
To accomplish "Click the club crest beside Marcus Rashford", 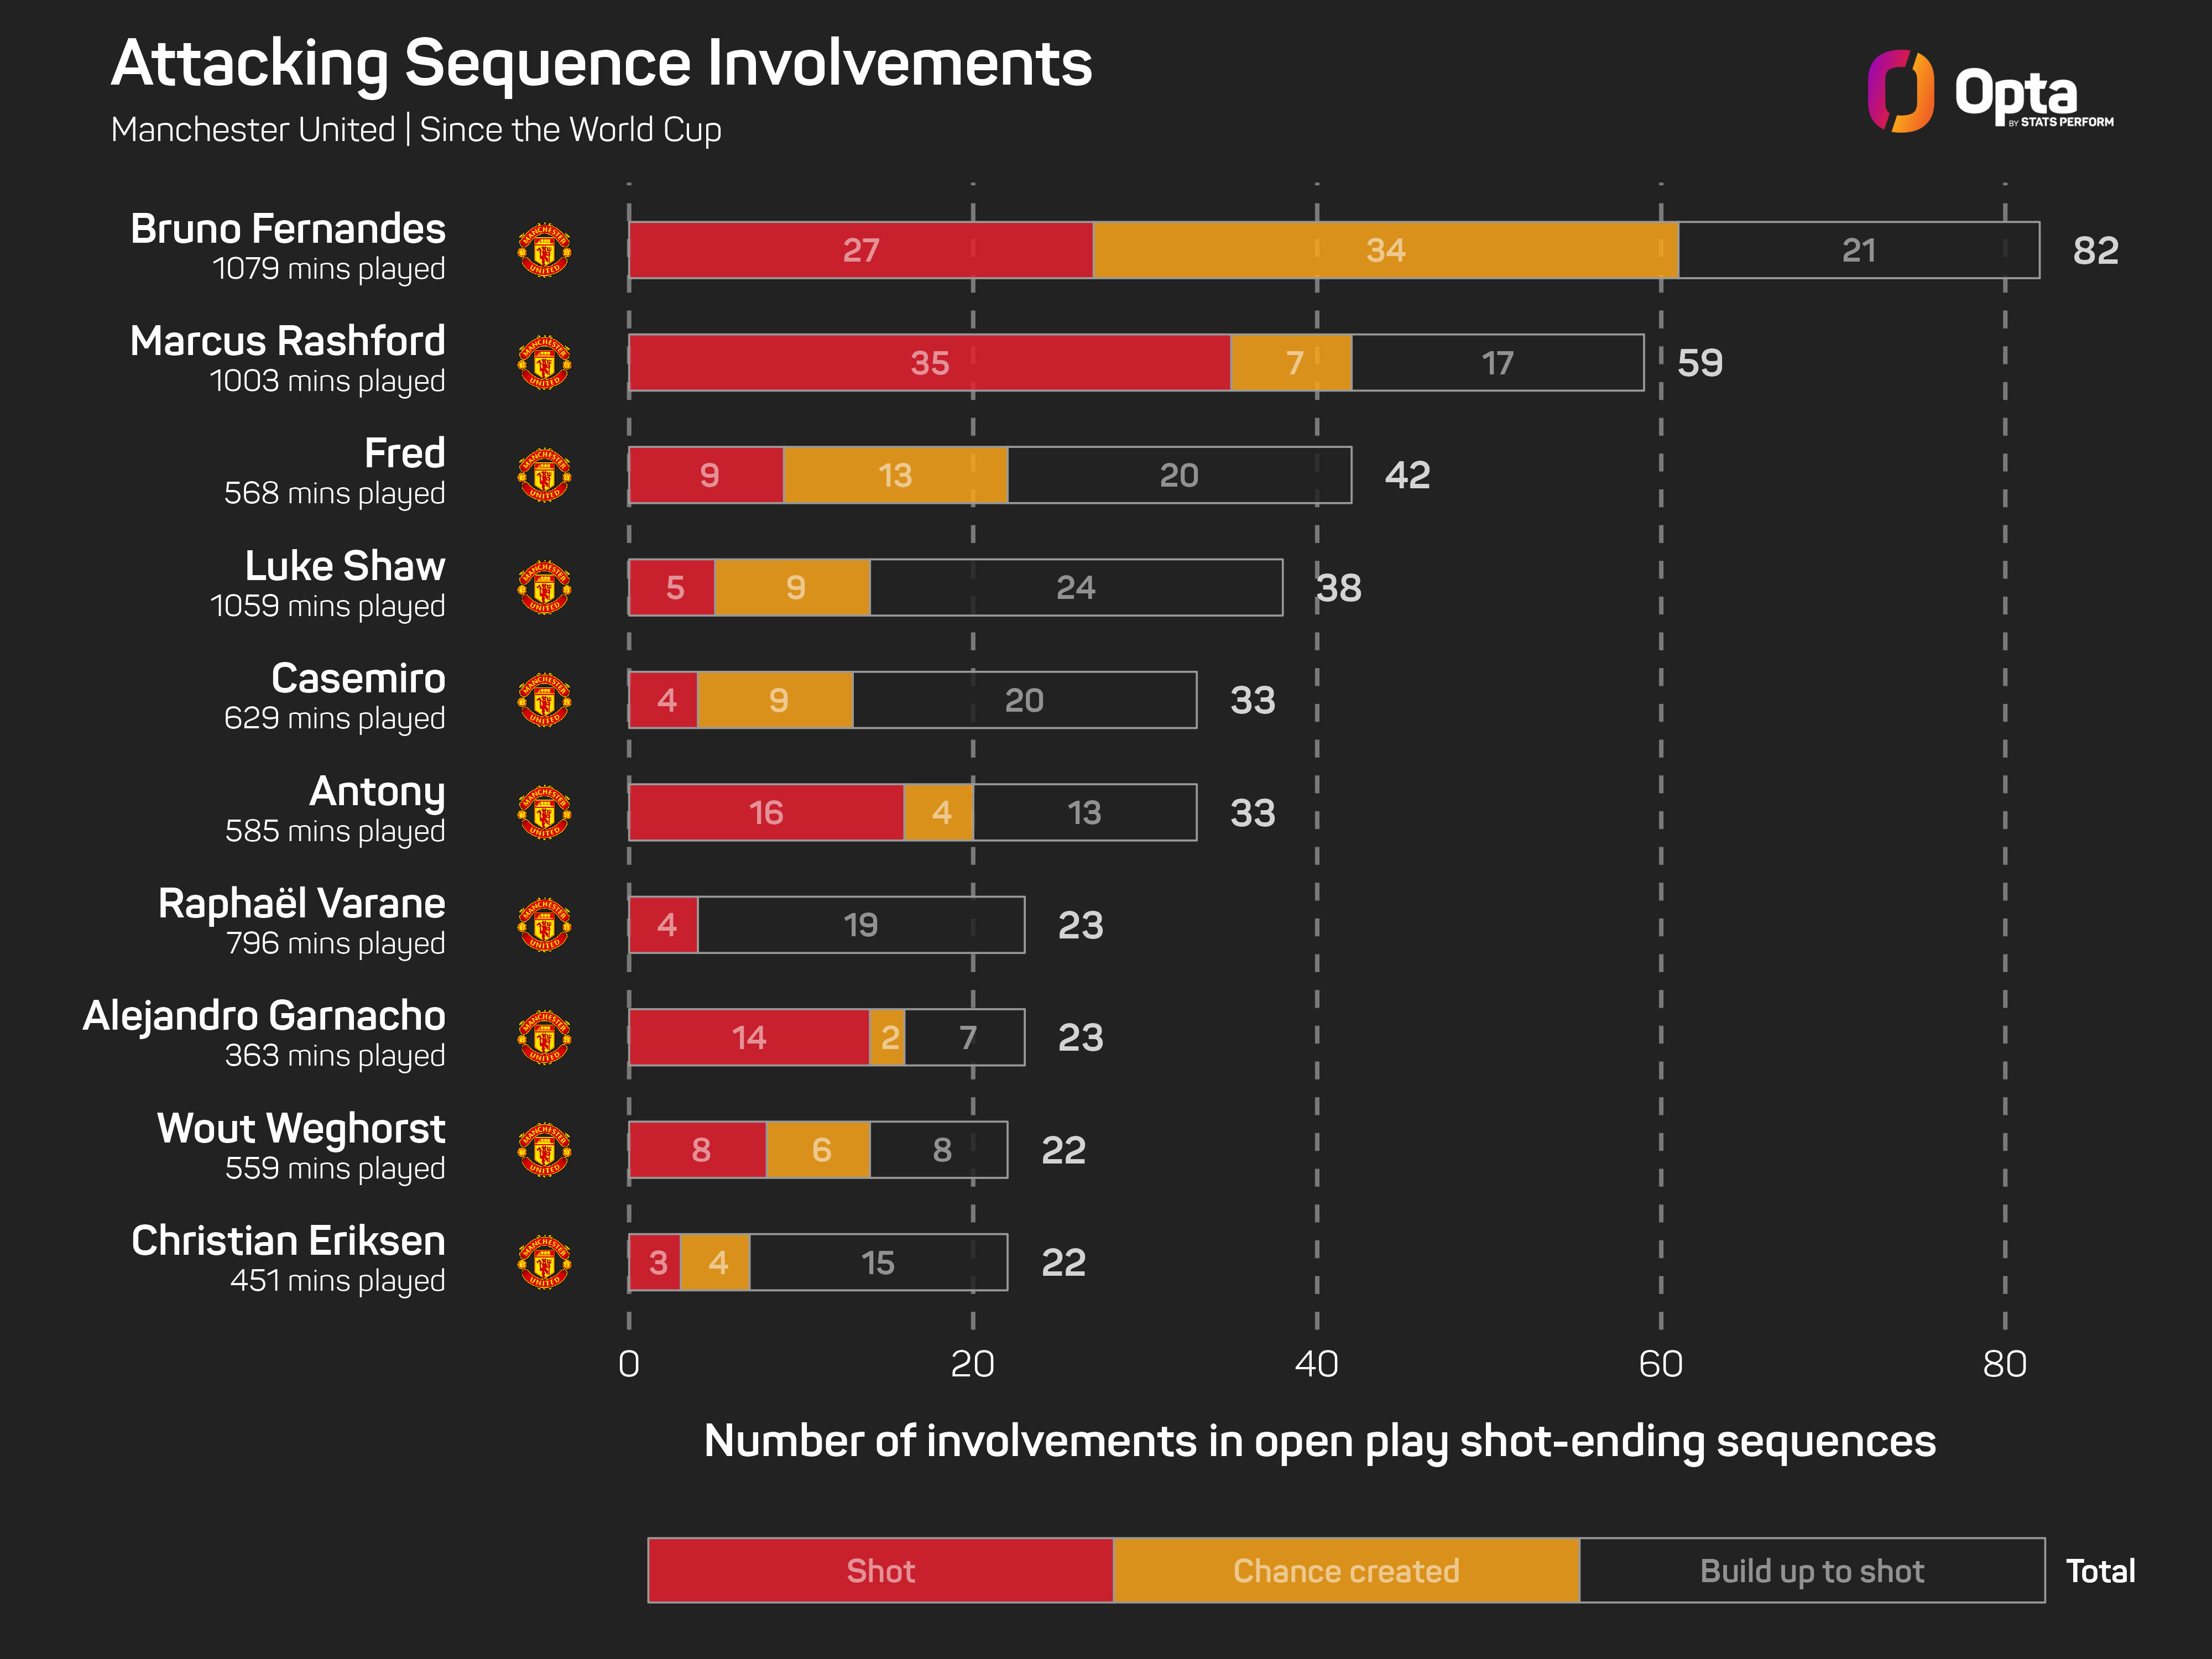I will [x=545, y=362].
